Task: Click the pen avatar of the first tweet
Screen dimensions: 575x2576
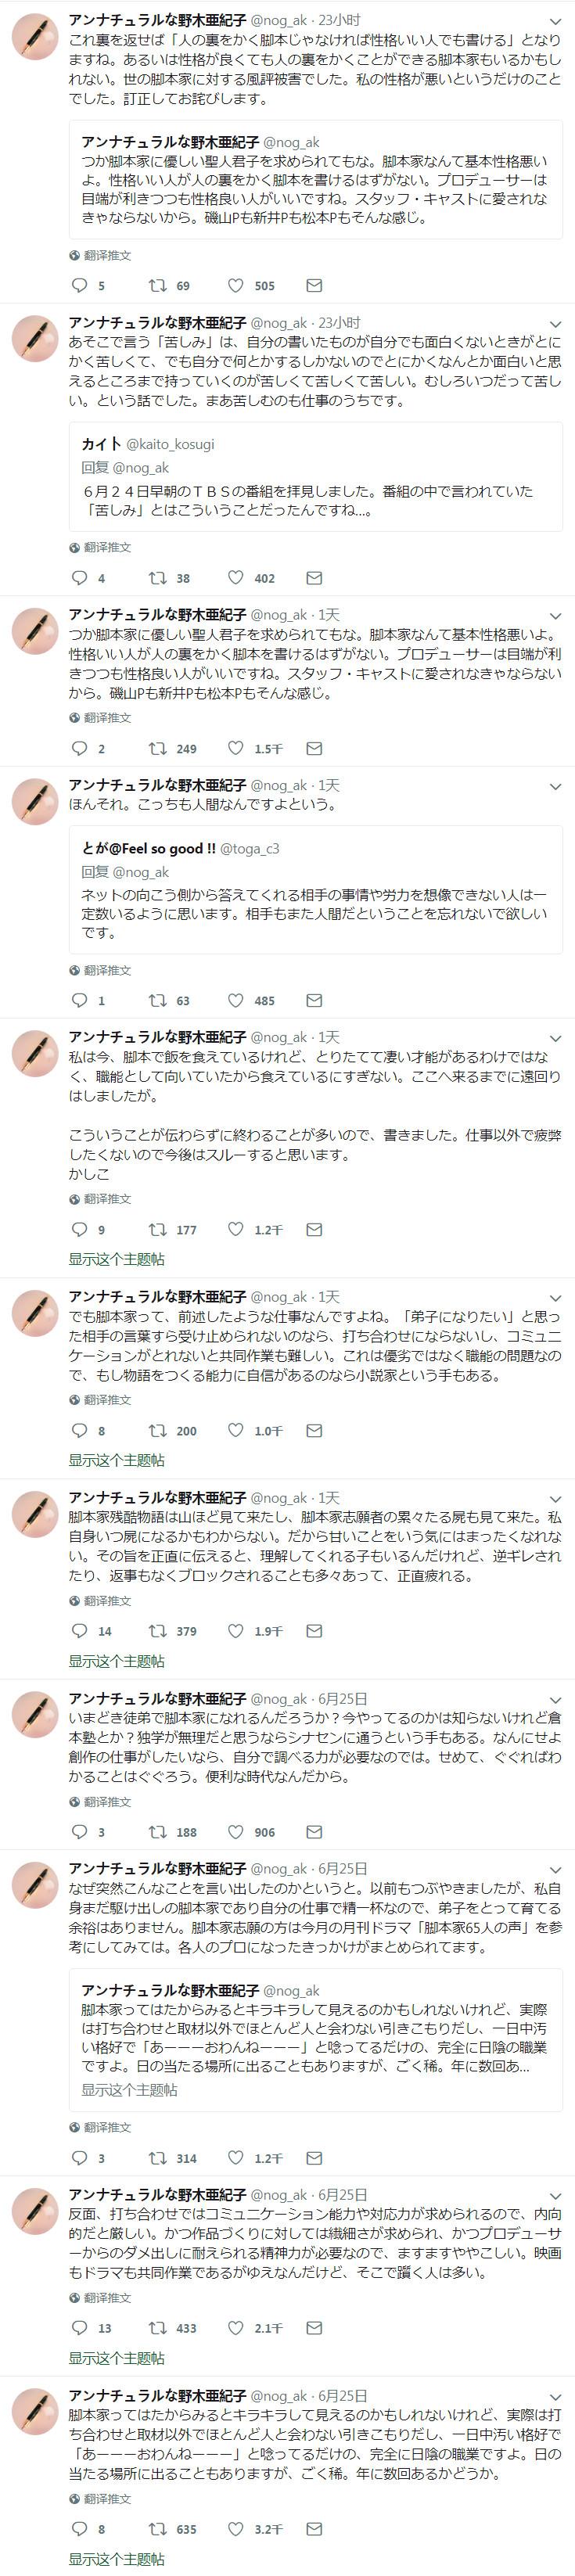Action: pos(35,38)
